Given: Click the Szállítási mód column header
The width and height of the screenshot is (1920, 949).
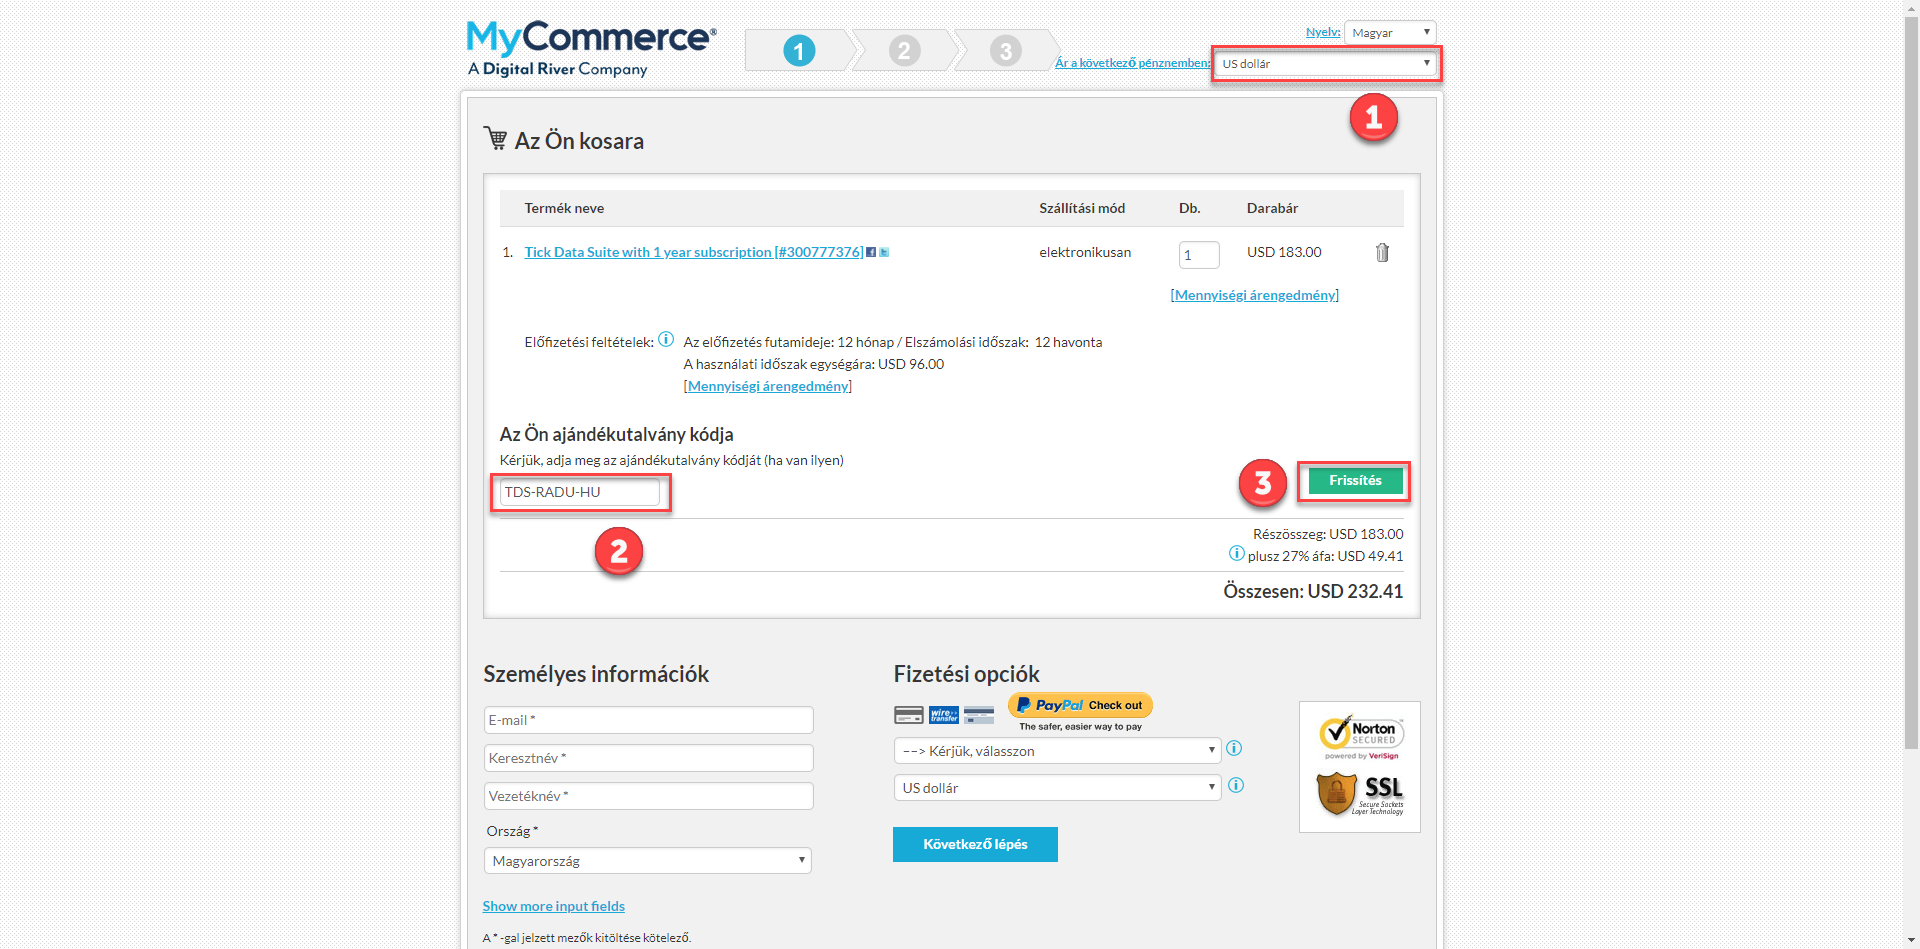Looking at the screenshot, I should tap(1082, 208).
